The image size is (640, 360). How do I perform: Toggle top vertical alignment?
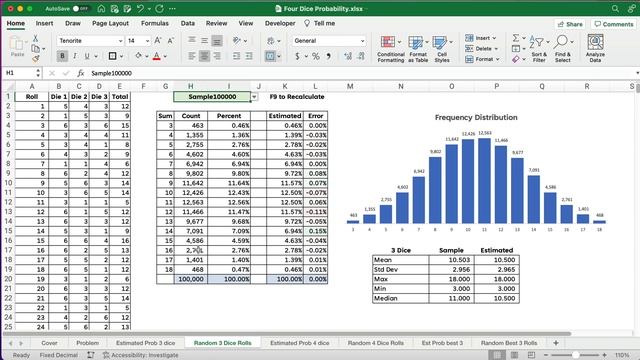pos(191,40)
